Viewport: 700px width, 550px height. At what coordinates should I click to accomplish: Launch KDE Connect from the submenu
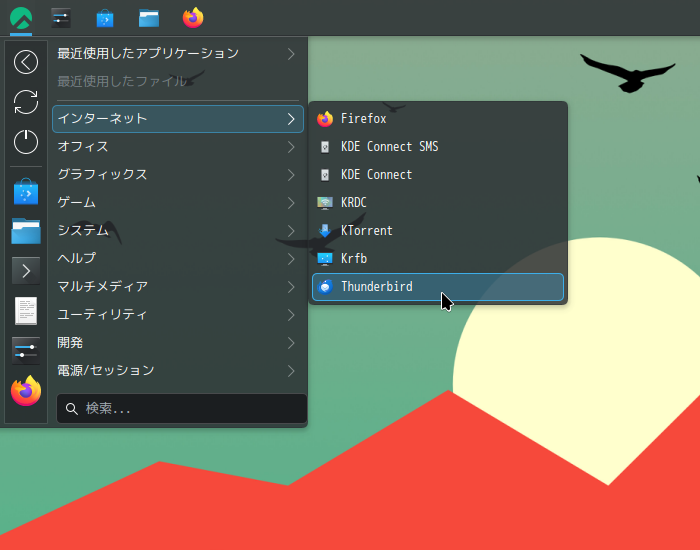(x=438, y=175)
